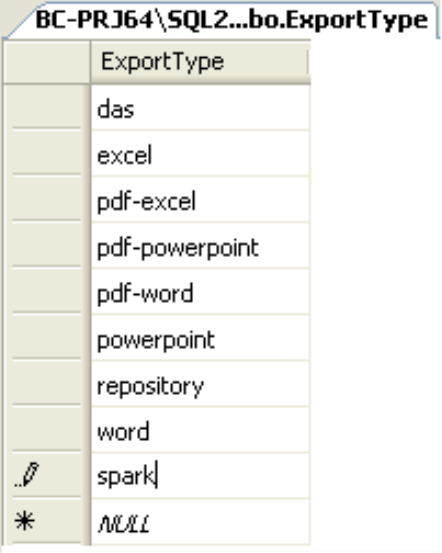442x553 pixels.
Task: Click the row selector beside 'repository'
Action: 47,383
